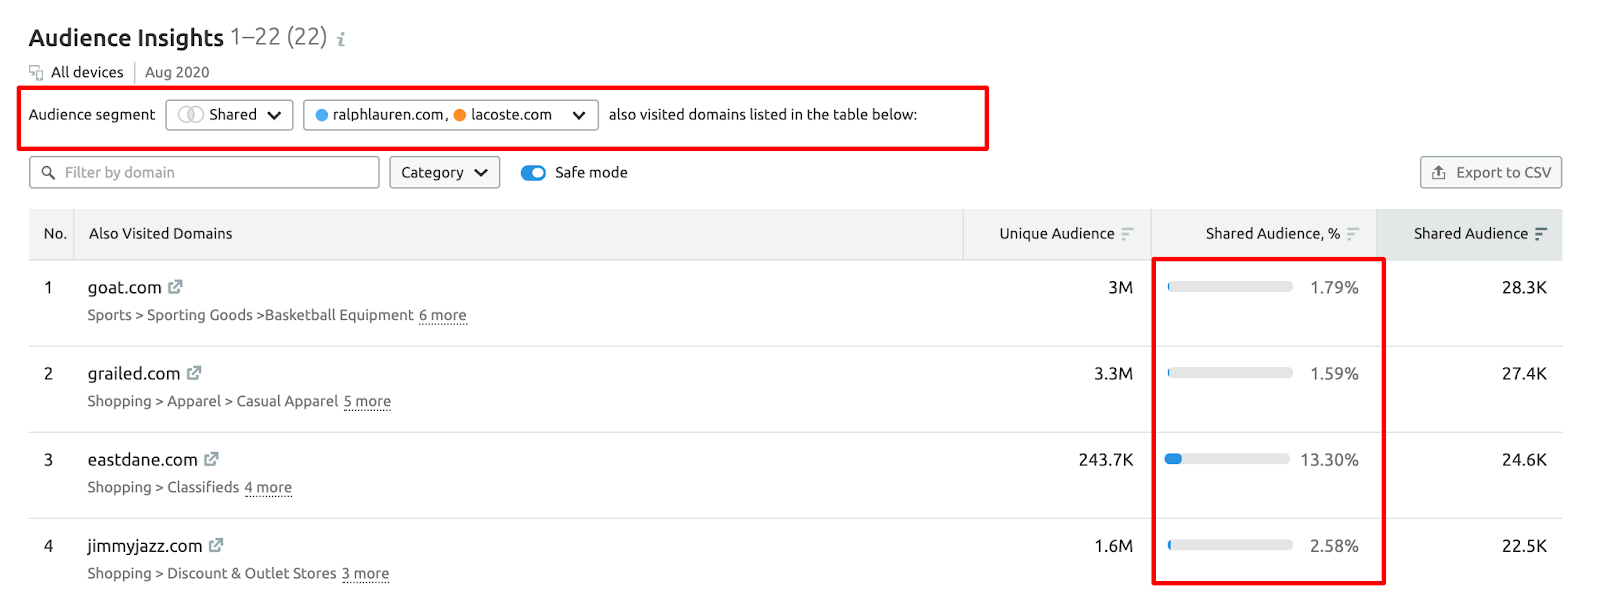
Task: Click the 22.5K shared audience value
Action: 1524,546
